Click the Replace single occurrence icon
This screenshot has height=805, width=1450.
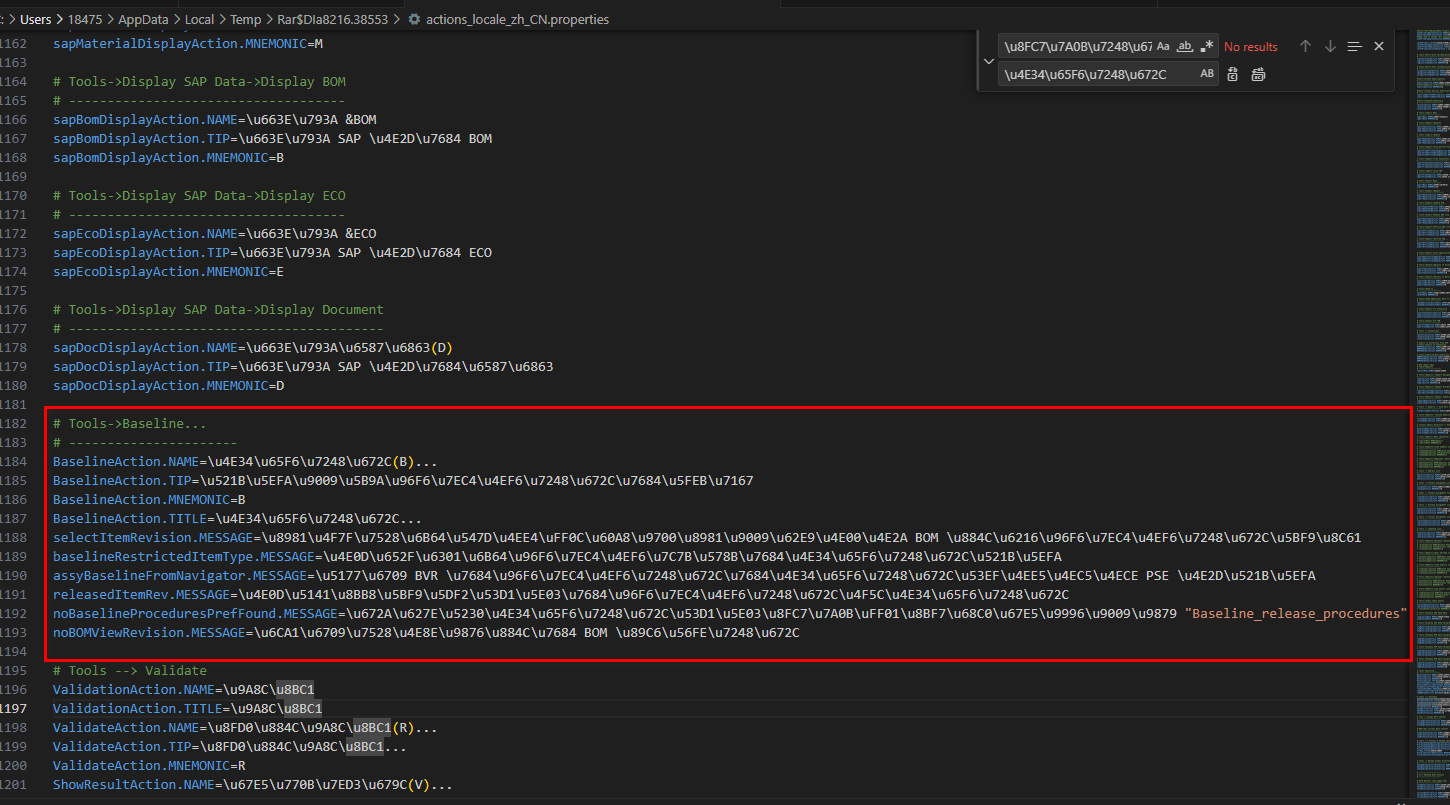tap(1233, 74)
